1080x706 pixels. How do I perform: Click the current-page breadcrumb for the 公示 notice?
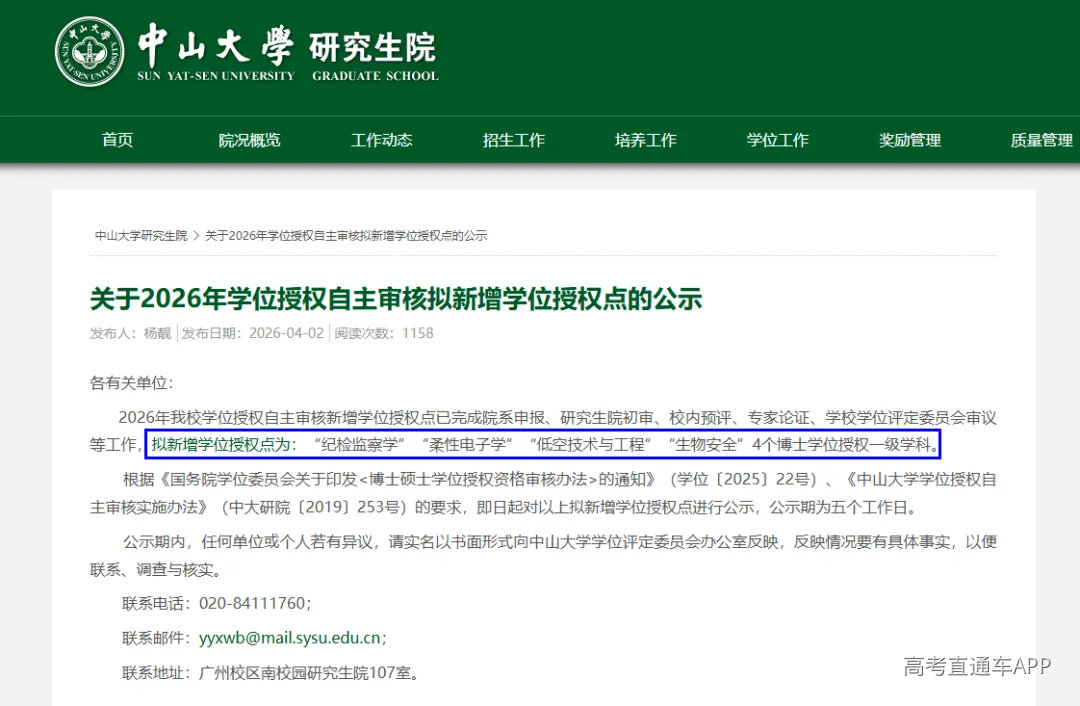(x=346, y=236)
